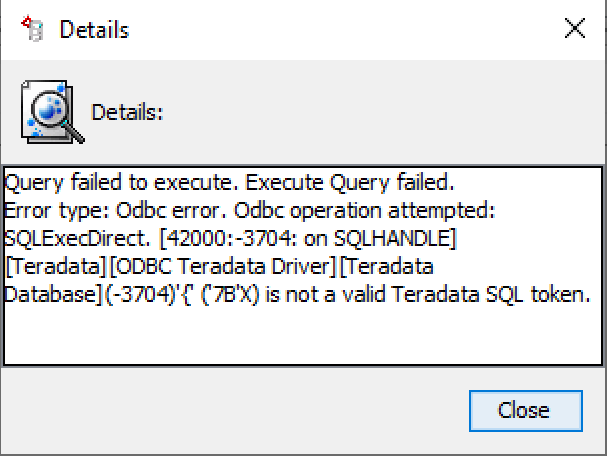Viewport: 607px width, 456px height.
Task: Click the magnifying glass document icon
Action: pos(53,112)
